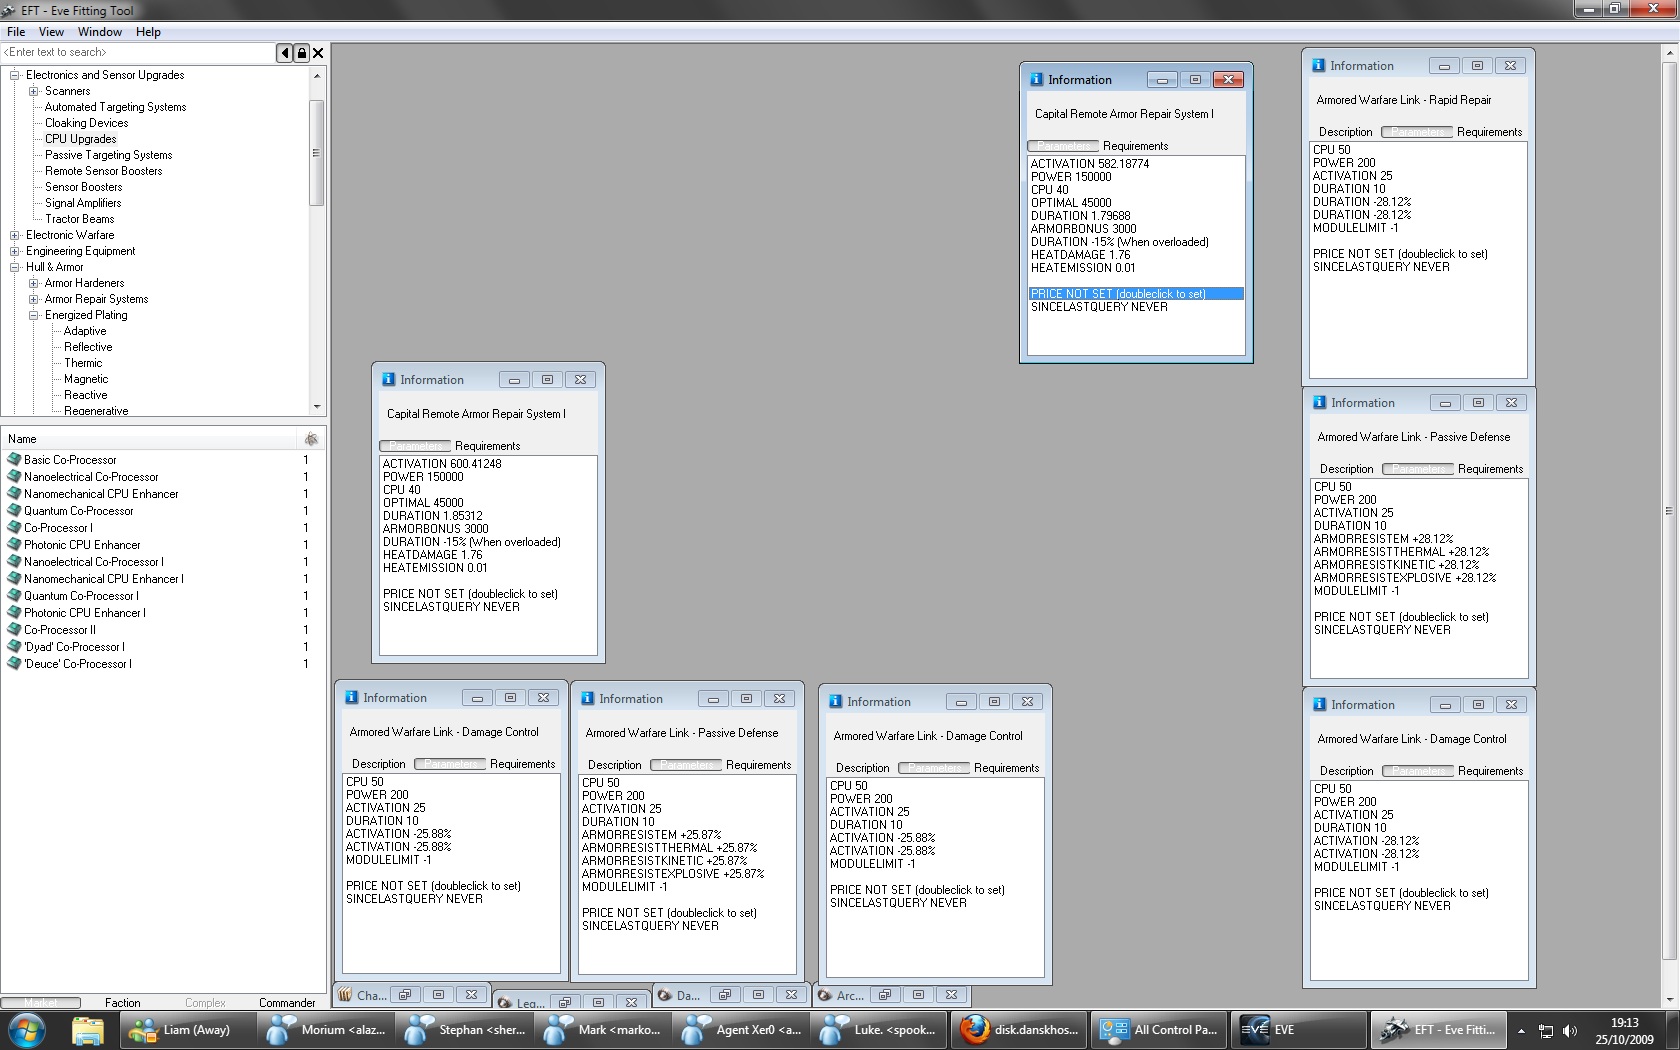Clear search with the X icon
This screenshot has width=1680, height=1050.
tap(318, 53)
